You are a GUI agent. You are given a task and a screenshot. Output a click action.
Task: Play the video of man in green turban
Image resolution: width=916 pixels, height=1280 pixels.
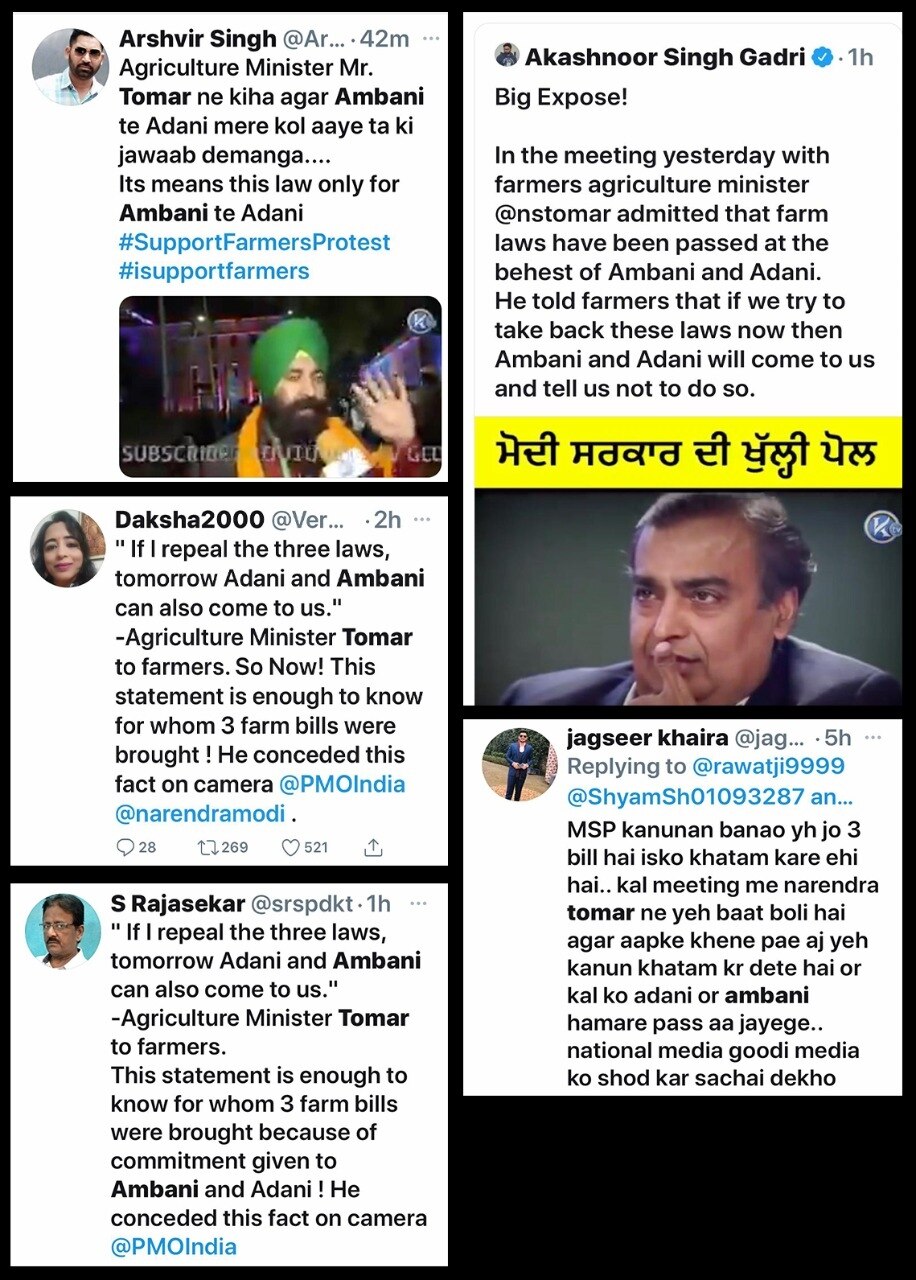click(280, 385)
